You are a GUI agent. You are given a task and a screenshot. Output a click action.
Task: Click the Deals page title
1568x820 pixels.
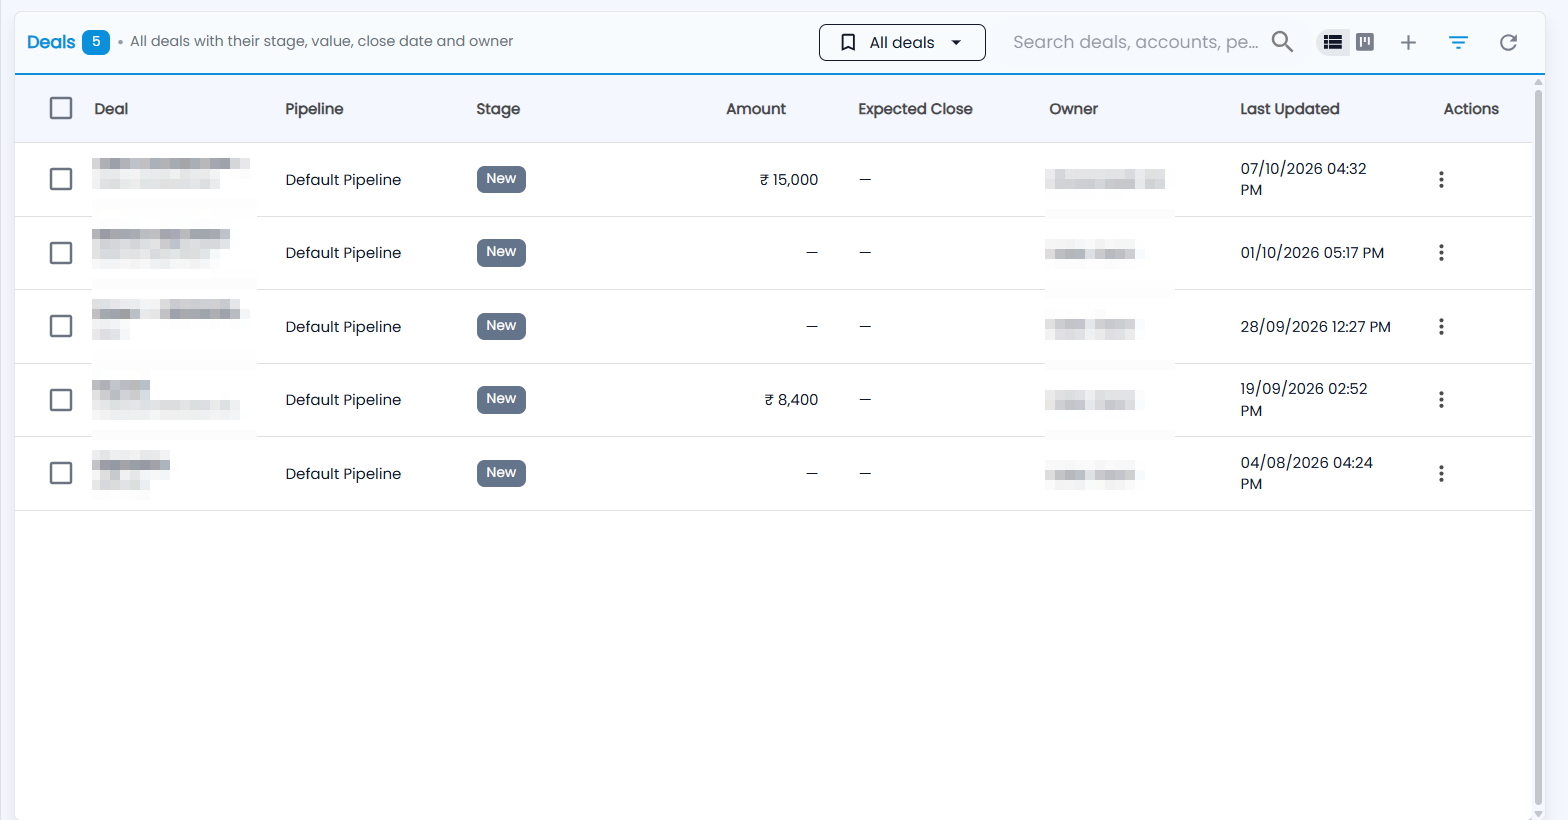[51, 42]
